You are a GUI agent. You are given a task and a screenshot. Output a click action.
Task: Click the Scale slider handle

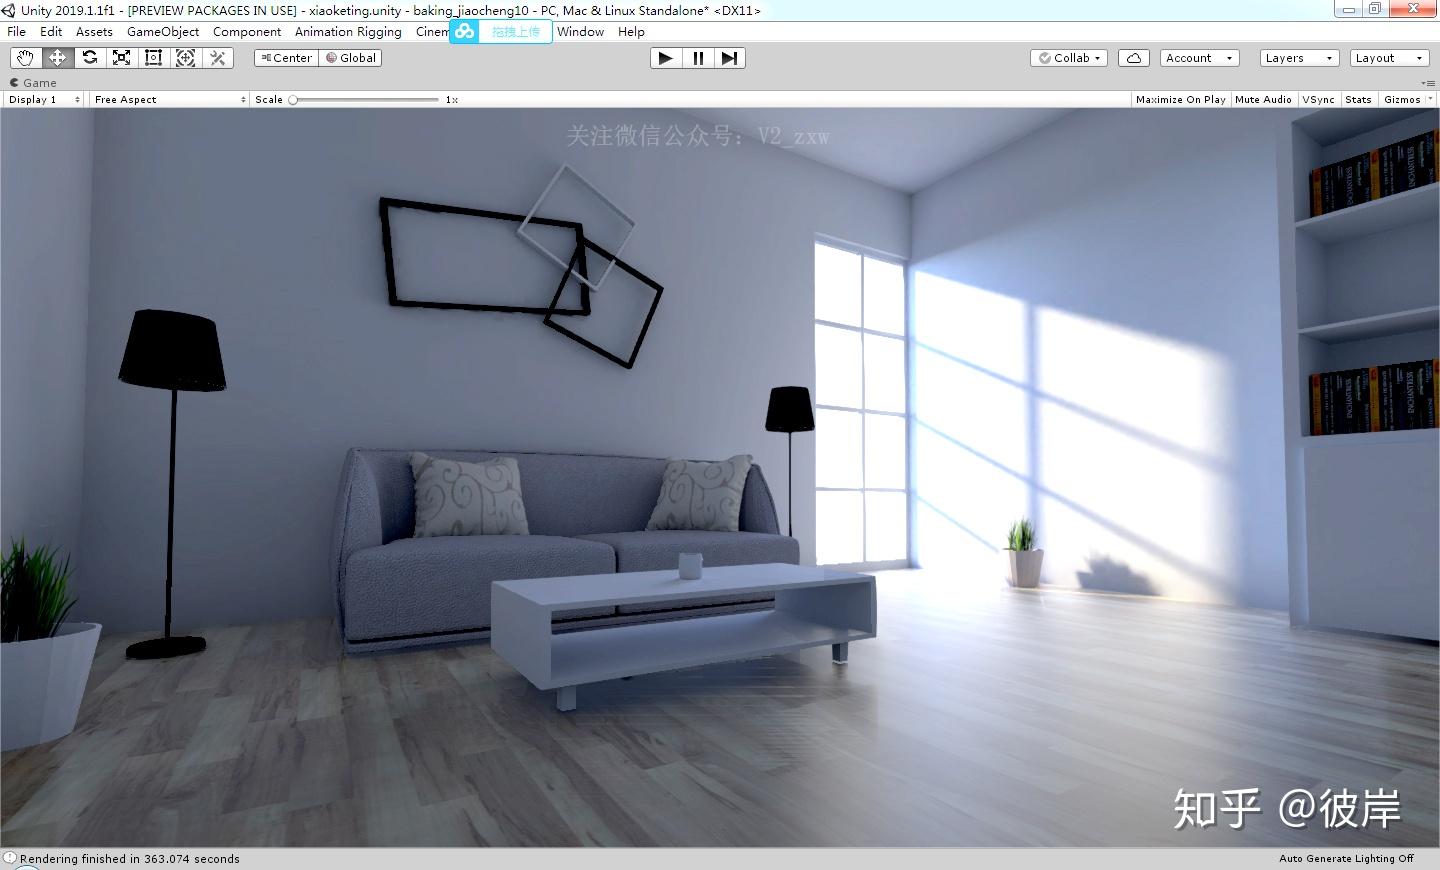(293, 99)
